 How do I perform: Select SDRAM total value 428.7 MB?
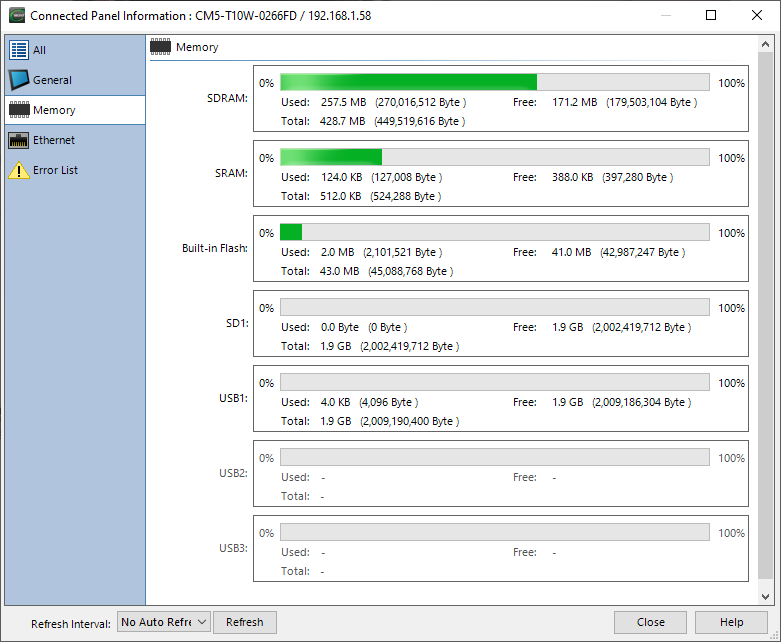coord(342,121)
